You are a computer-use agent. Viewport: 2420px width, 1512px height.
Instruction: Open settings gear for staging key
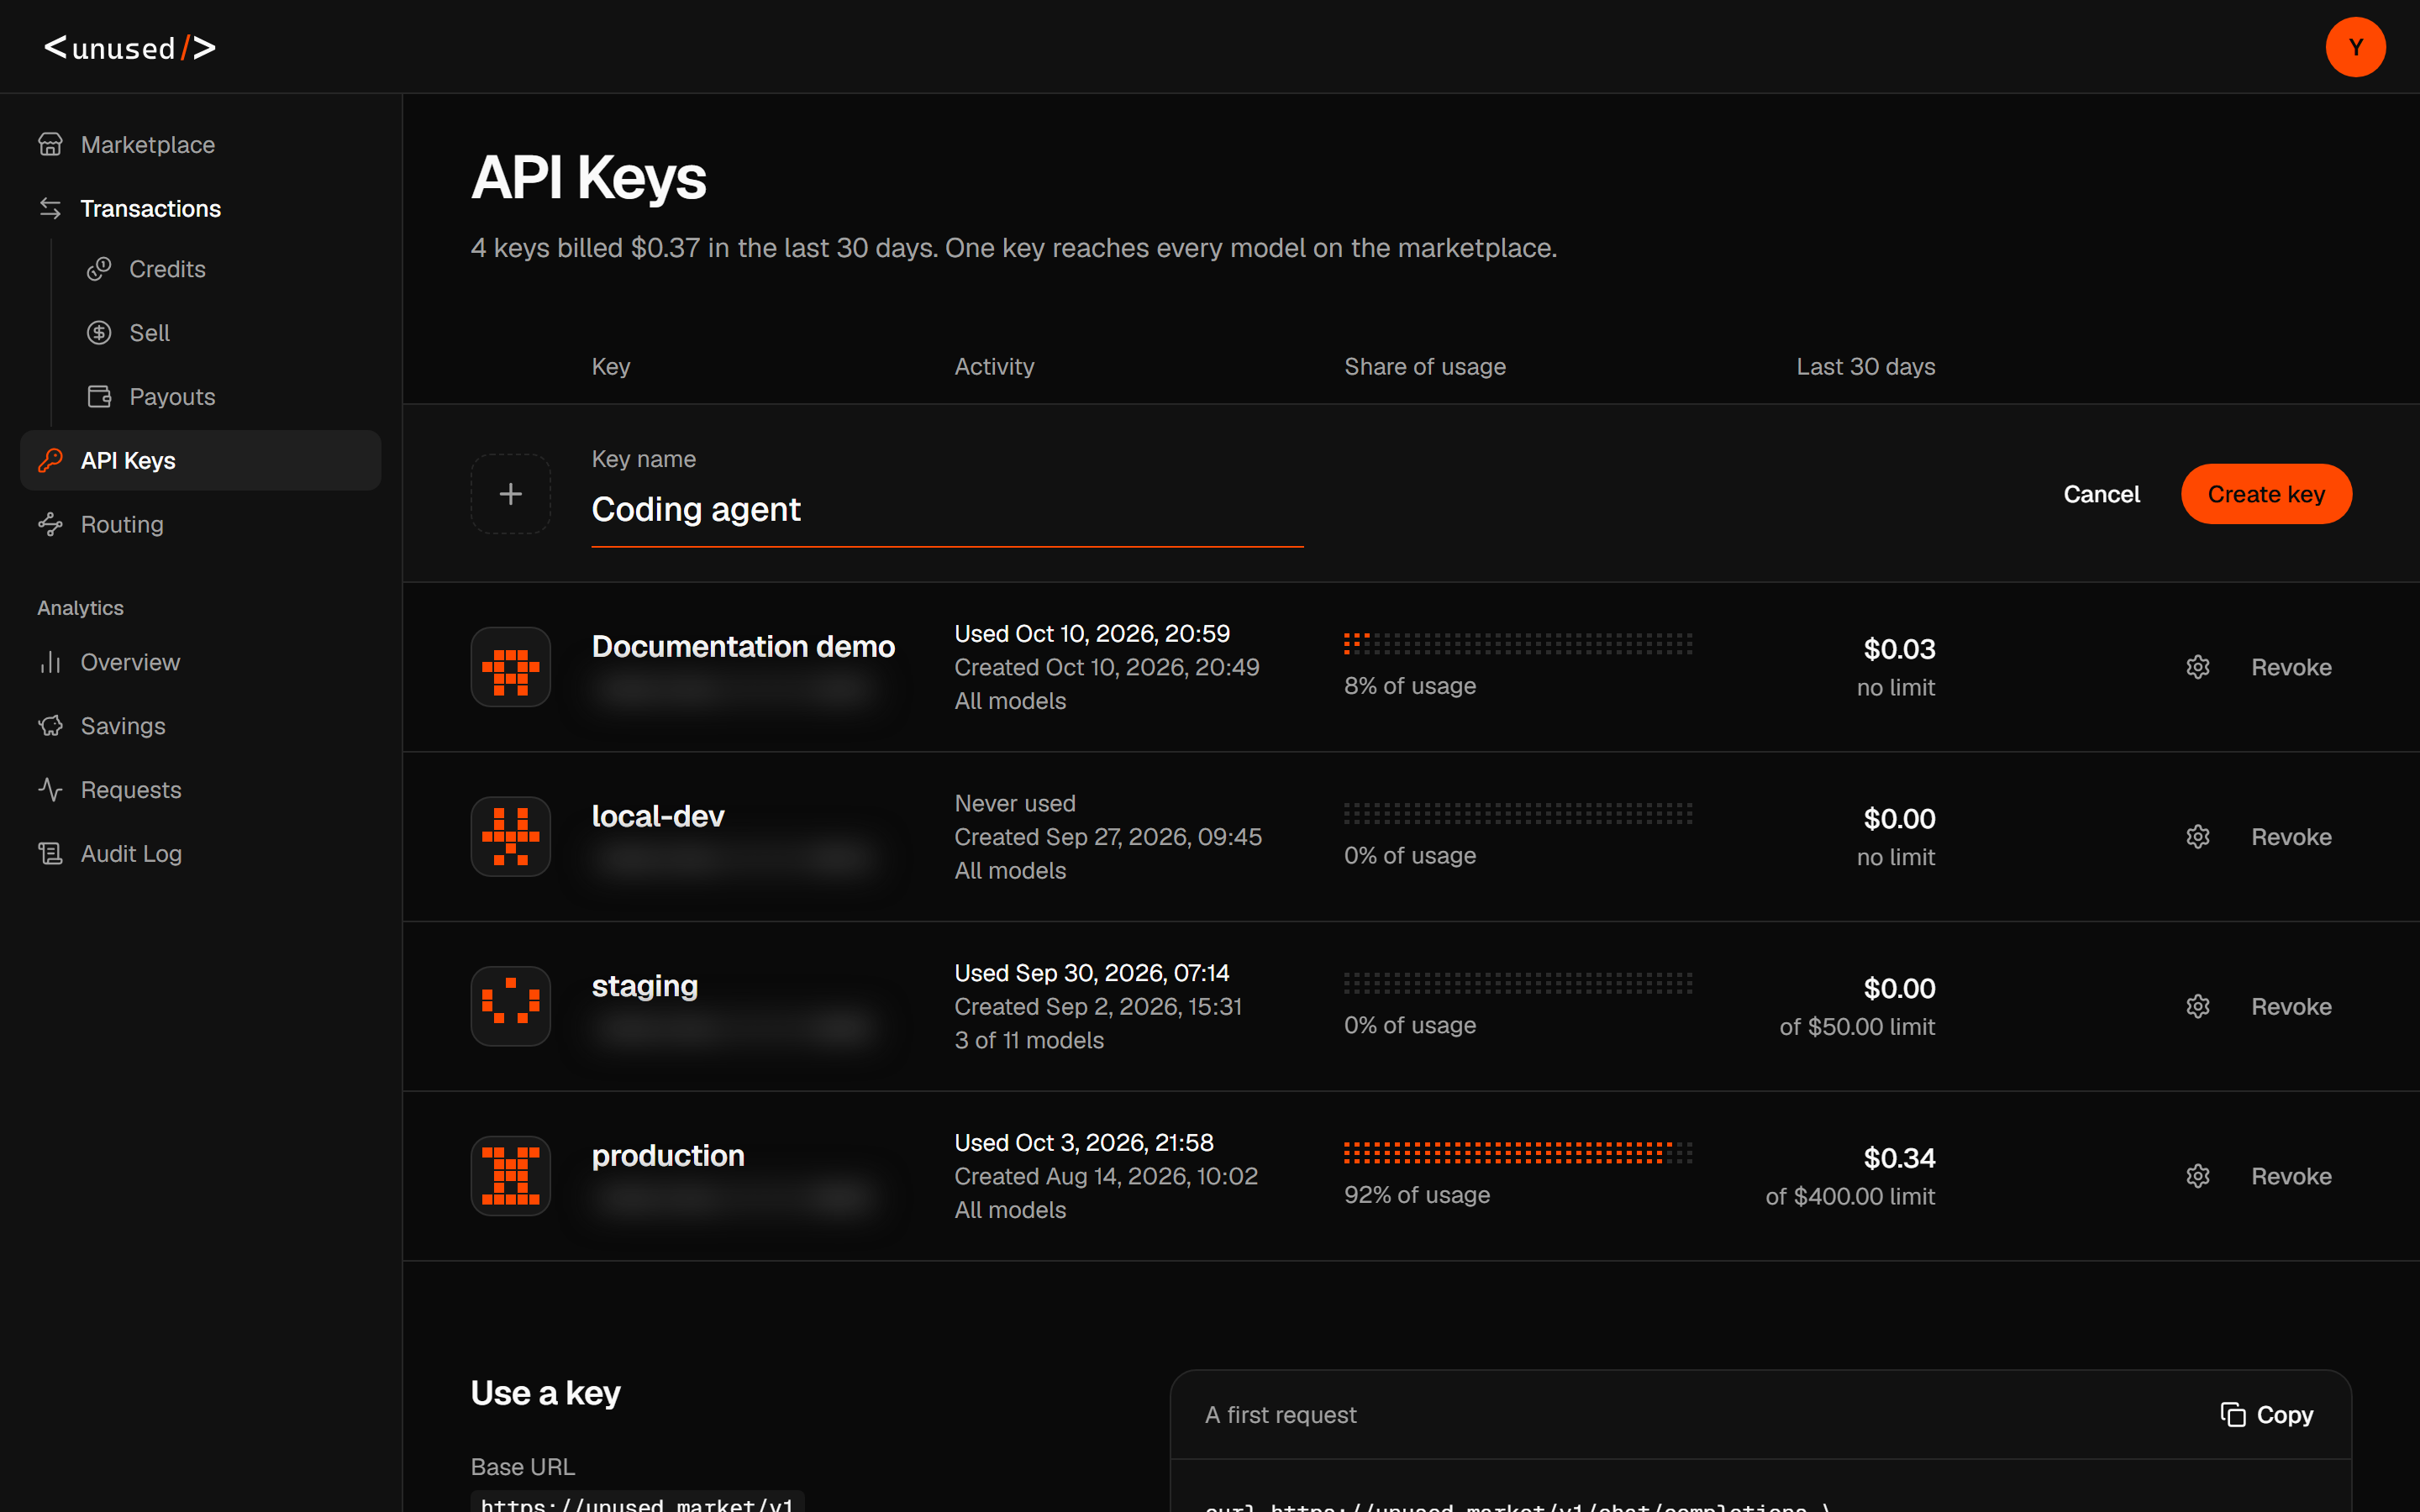2198,1006
